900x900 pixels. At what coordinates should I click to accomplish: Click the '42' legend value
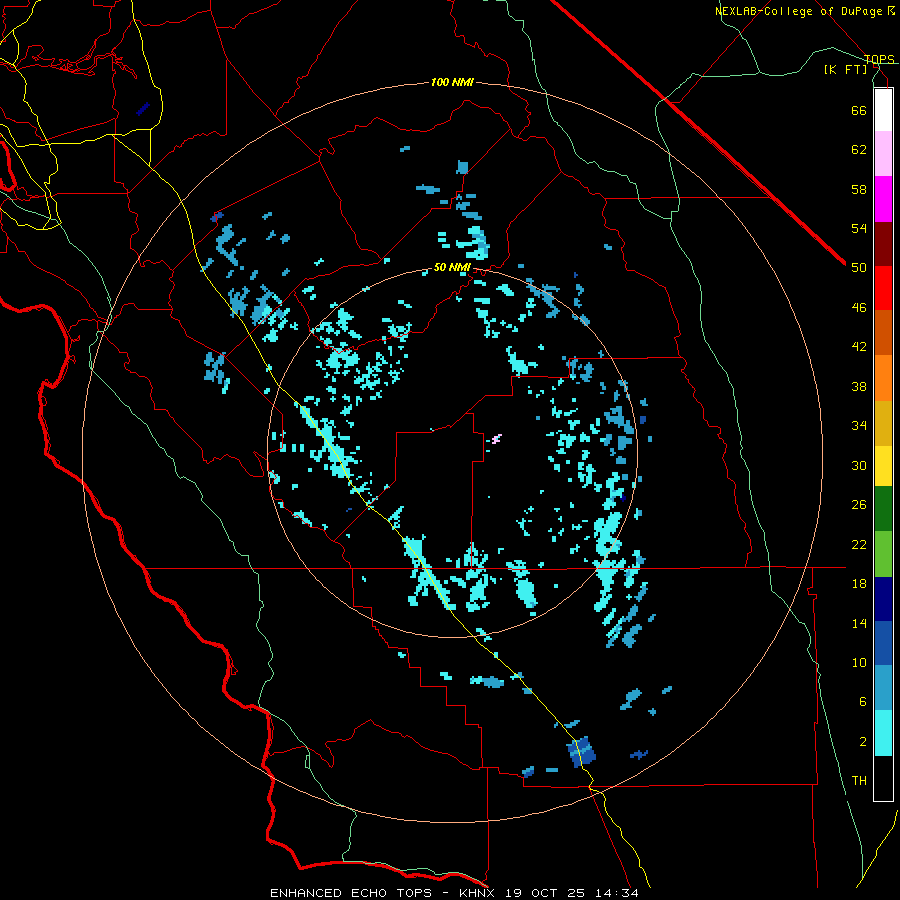pos(859,347)
